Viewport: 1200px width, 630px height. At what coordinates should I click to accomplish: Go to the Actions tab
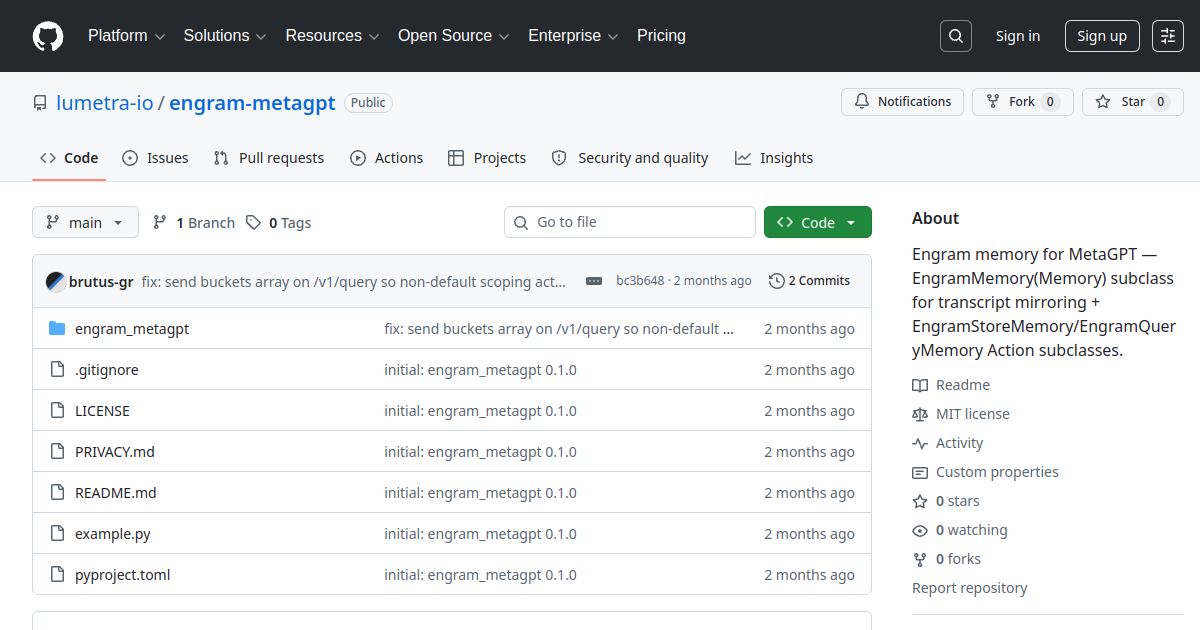click(x=386, y=158)
